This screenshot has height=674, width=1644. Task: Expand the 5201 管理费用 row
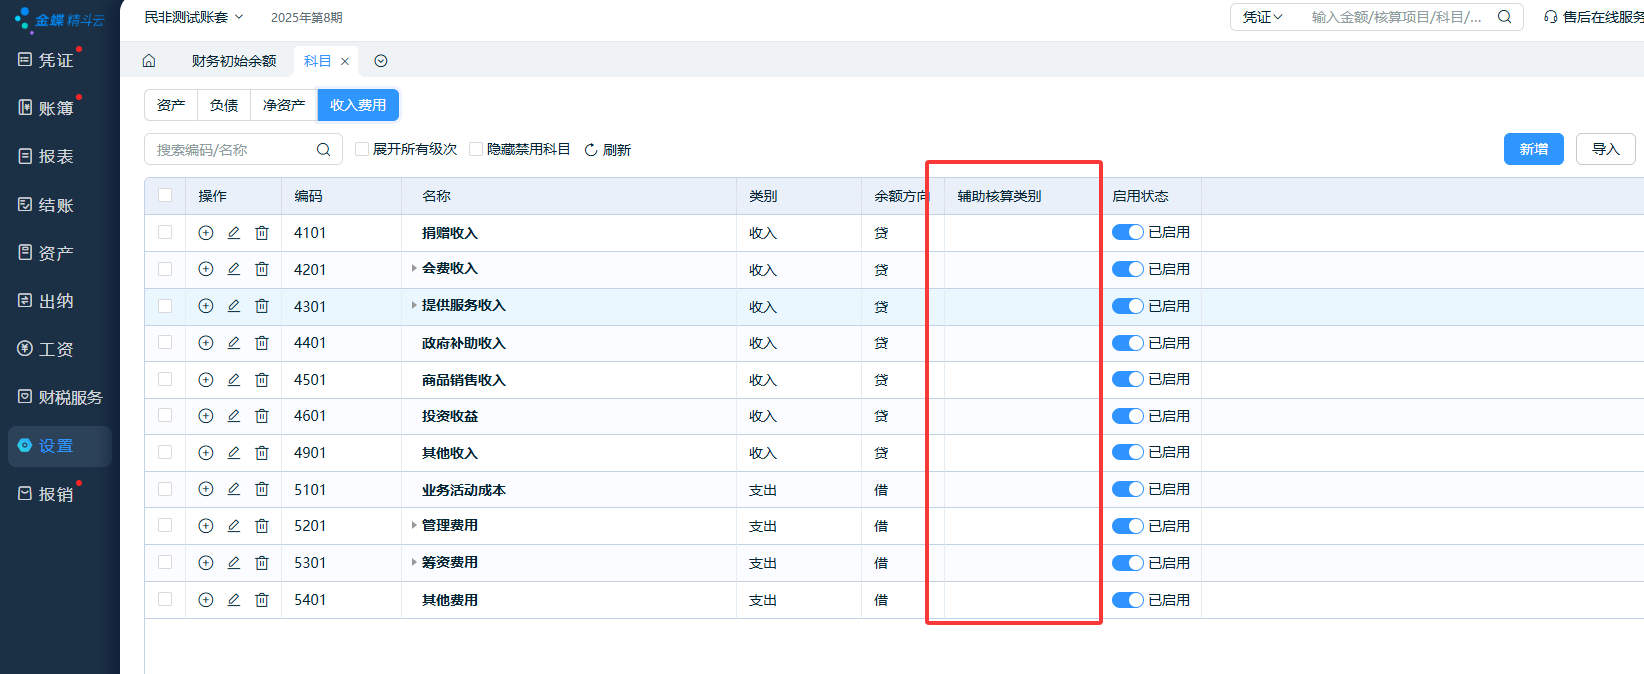(414, 525)
